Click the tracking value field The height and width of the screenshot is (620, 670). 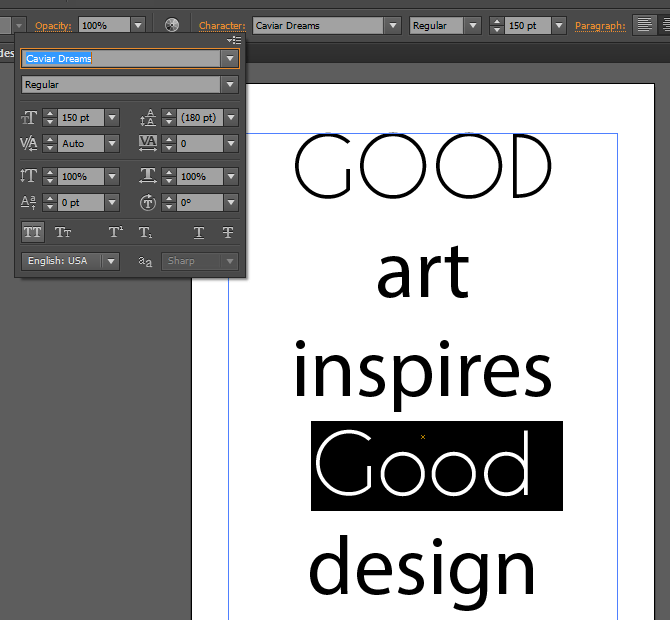(200, 144)
